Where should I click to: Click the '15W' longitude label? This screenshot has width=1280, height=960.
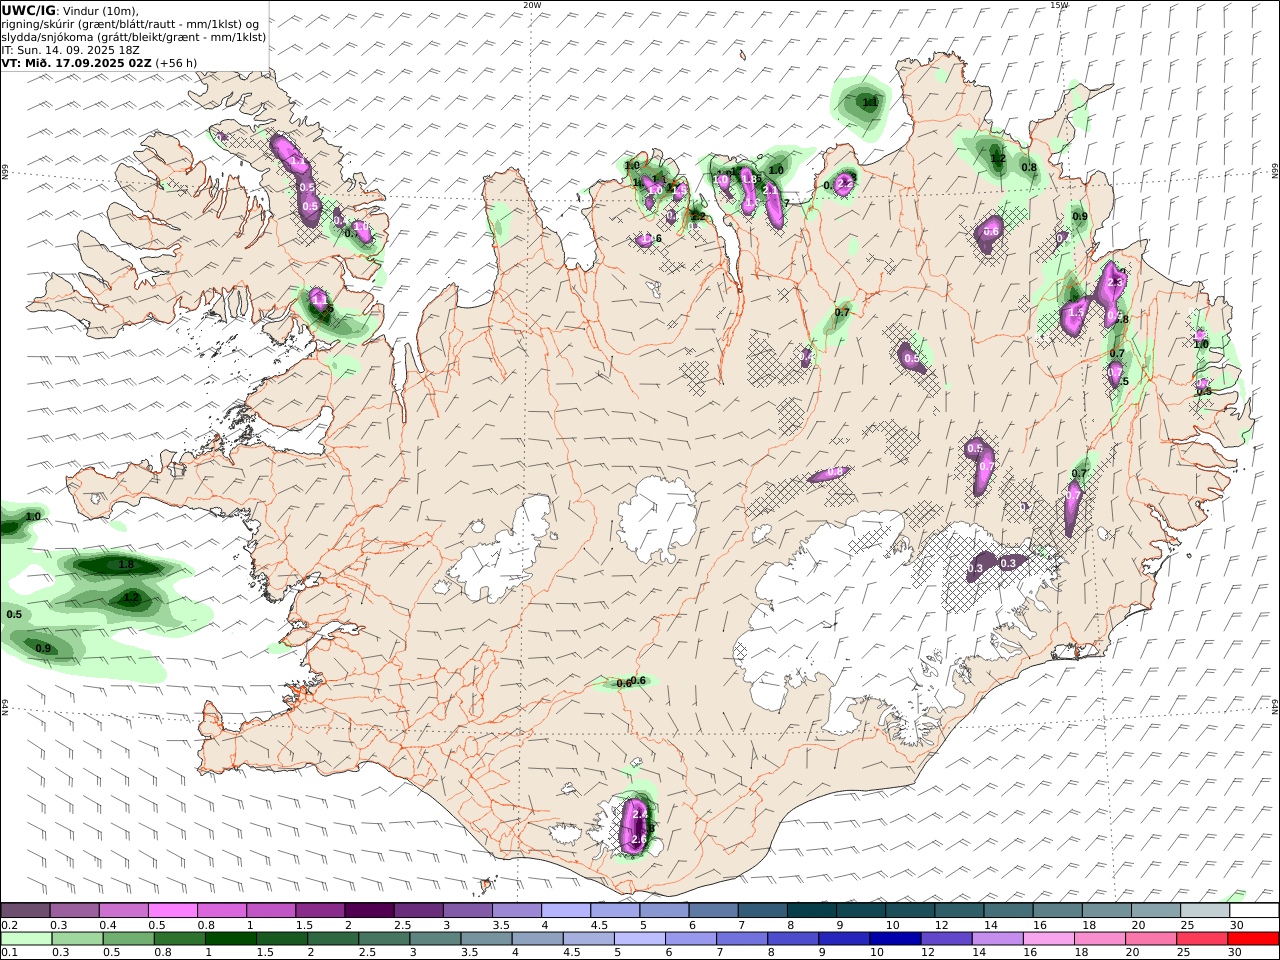[1060, 5]
